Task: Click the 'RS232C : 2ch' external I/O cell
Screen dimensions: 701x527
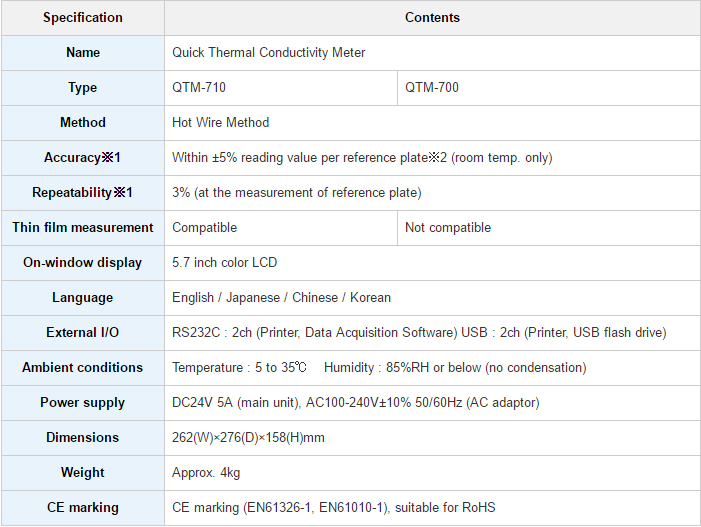Action: coord(432,333)
